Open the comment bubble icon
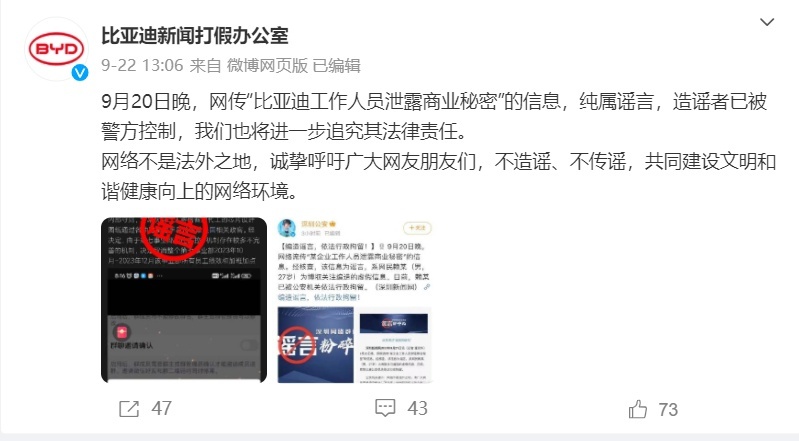The width and height of the screenshot is (799, 441). pos(385,408)
